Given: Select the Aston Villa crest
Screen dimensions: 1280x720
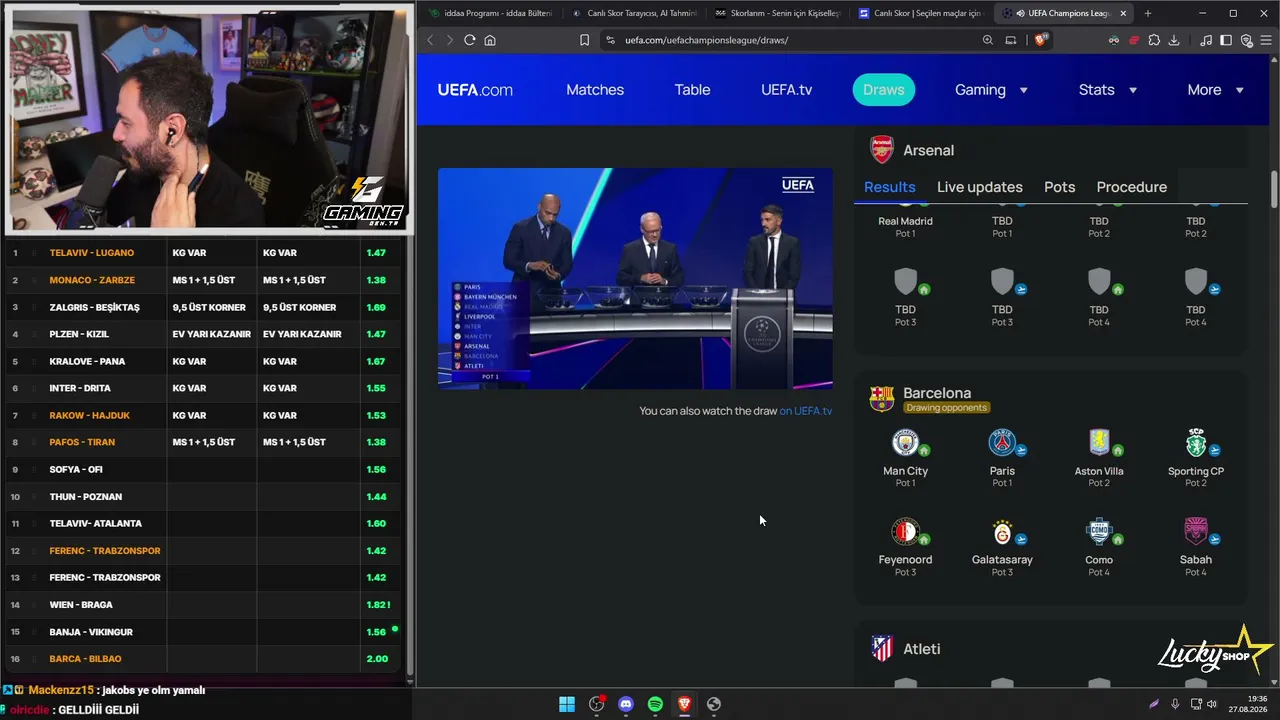Looking at the screenshot, I should tap(1099, 442).
